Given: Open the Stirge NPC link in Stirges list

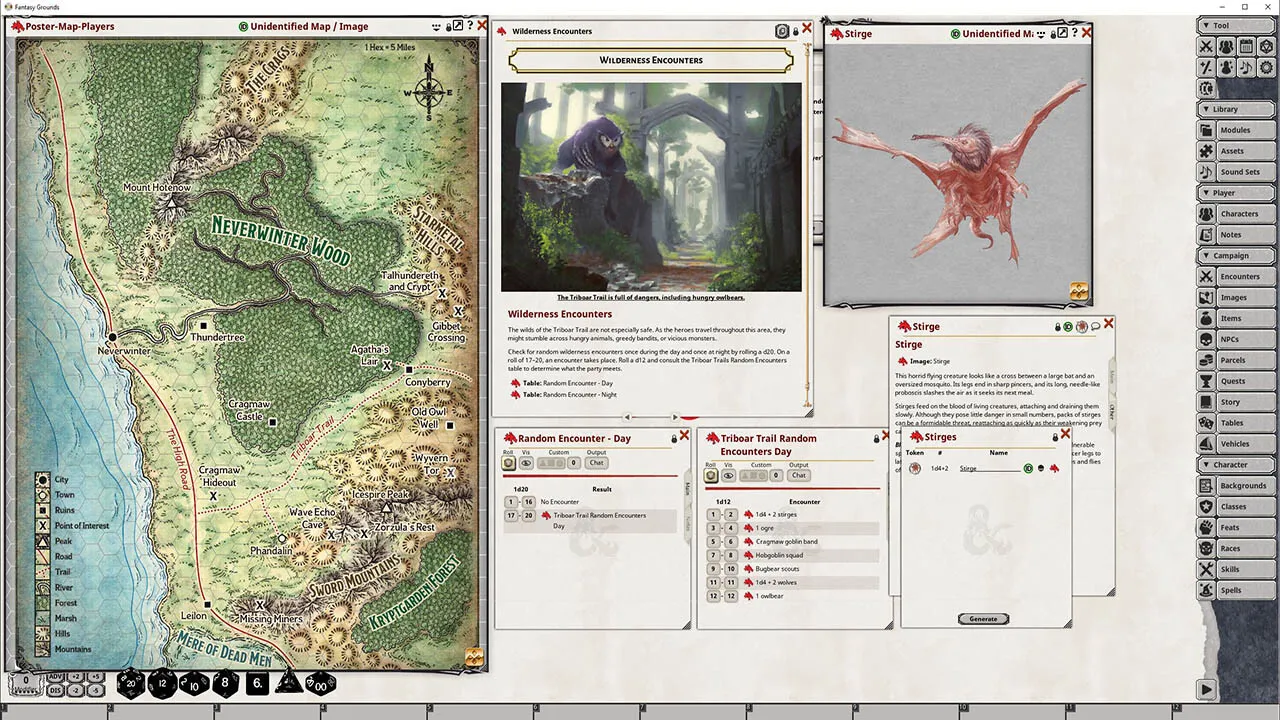Looking at the screenshot, I should tap(1054, 468).
